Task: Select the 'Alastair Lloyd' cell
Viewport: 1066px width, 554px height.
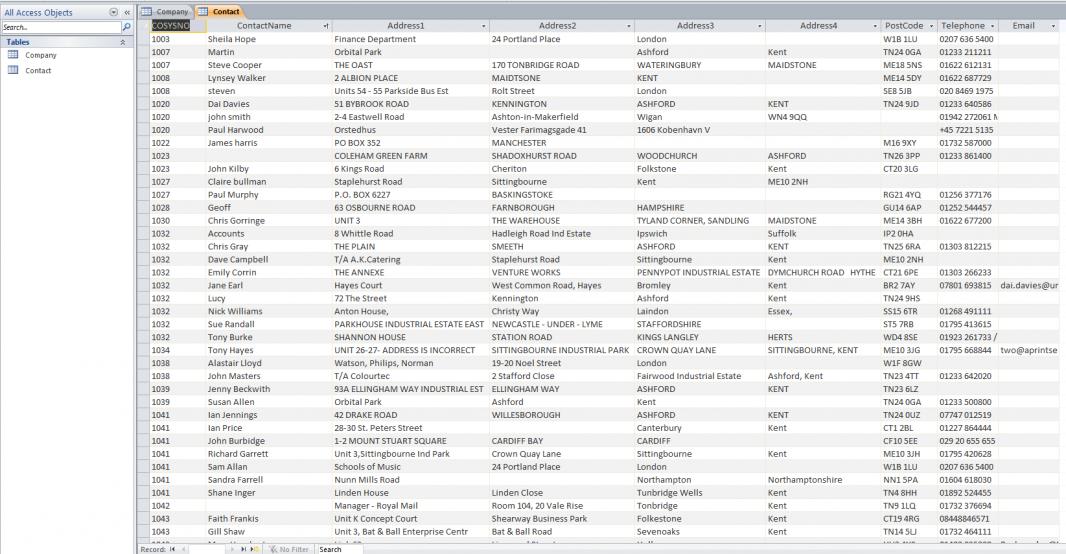Action: (268, 363)
